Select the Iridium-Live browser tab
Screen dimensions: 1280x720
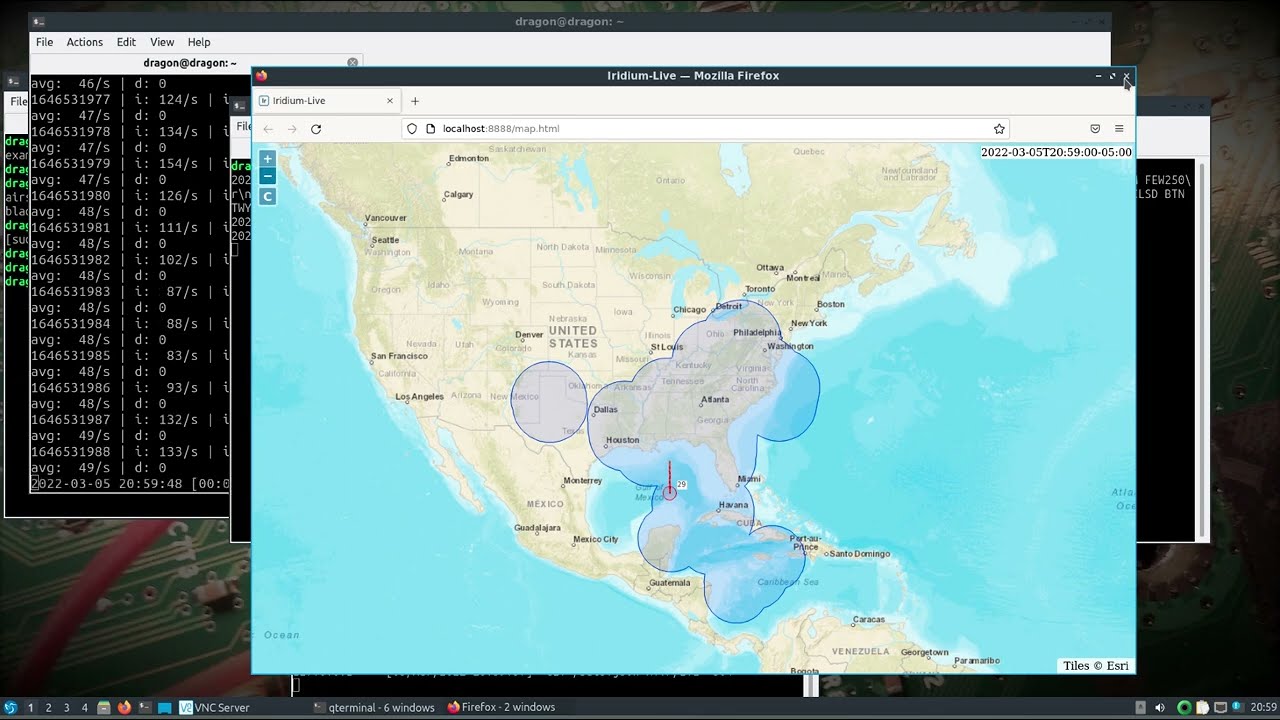coord(320,101)
